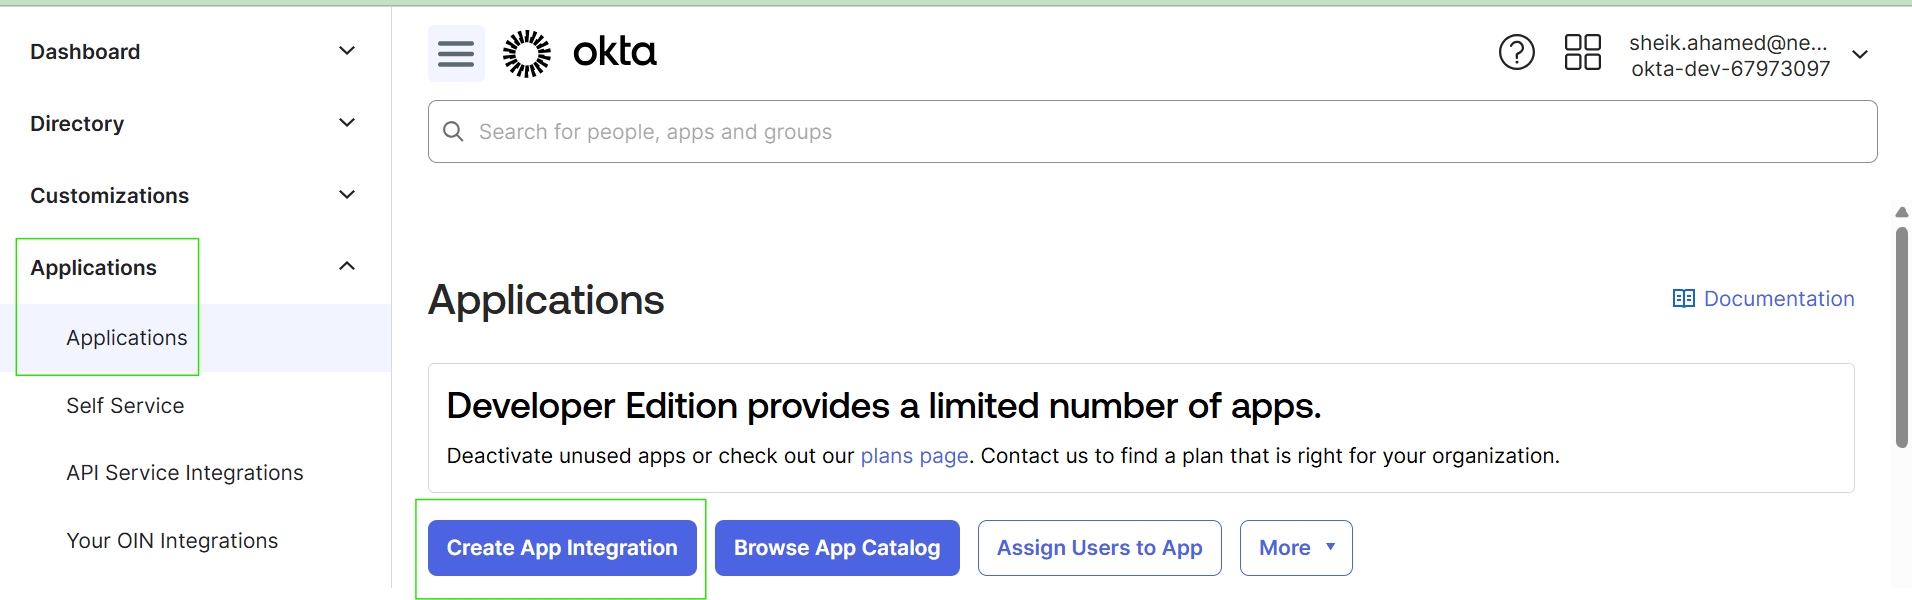Click the search magnifier icon

click(453, 132)
